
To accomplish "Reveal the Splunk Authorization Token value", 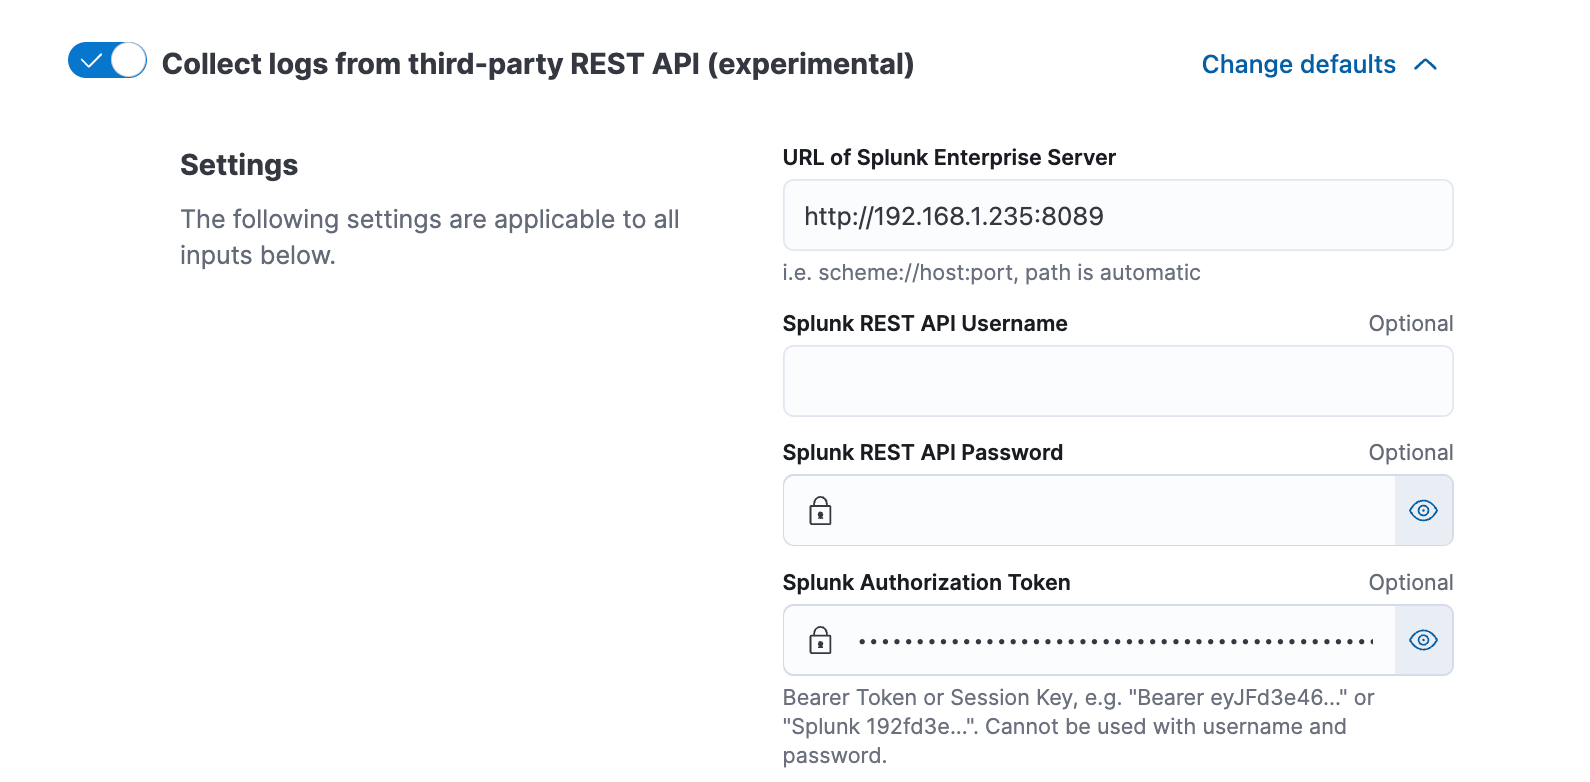I will click(x=1423, y=640).
